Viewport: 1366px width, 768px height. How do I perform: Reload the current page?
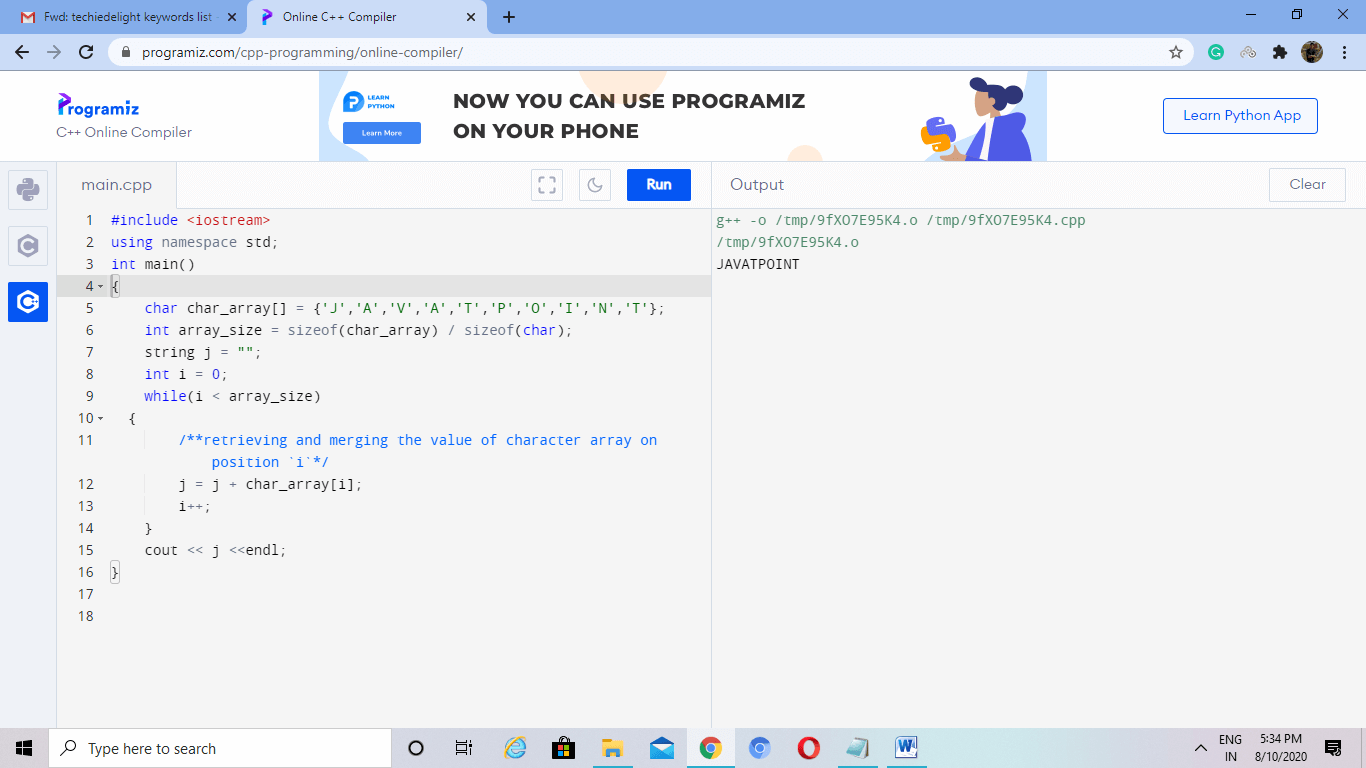[84, 52]
